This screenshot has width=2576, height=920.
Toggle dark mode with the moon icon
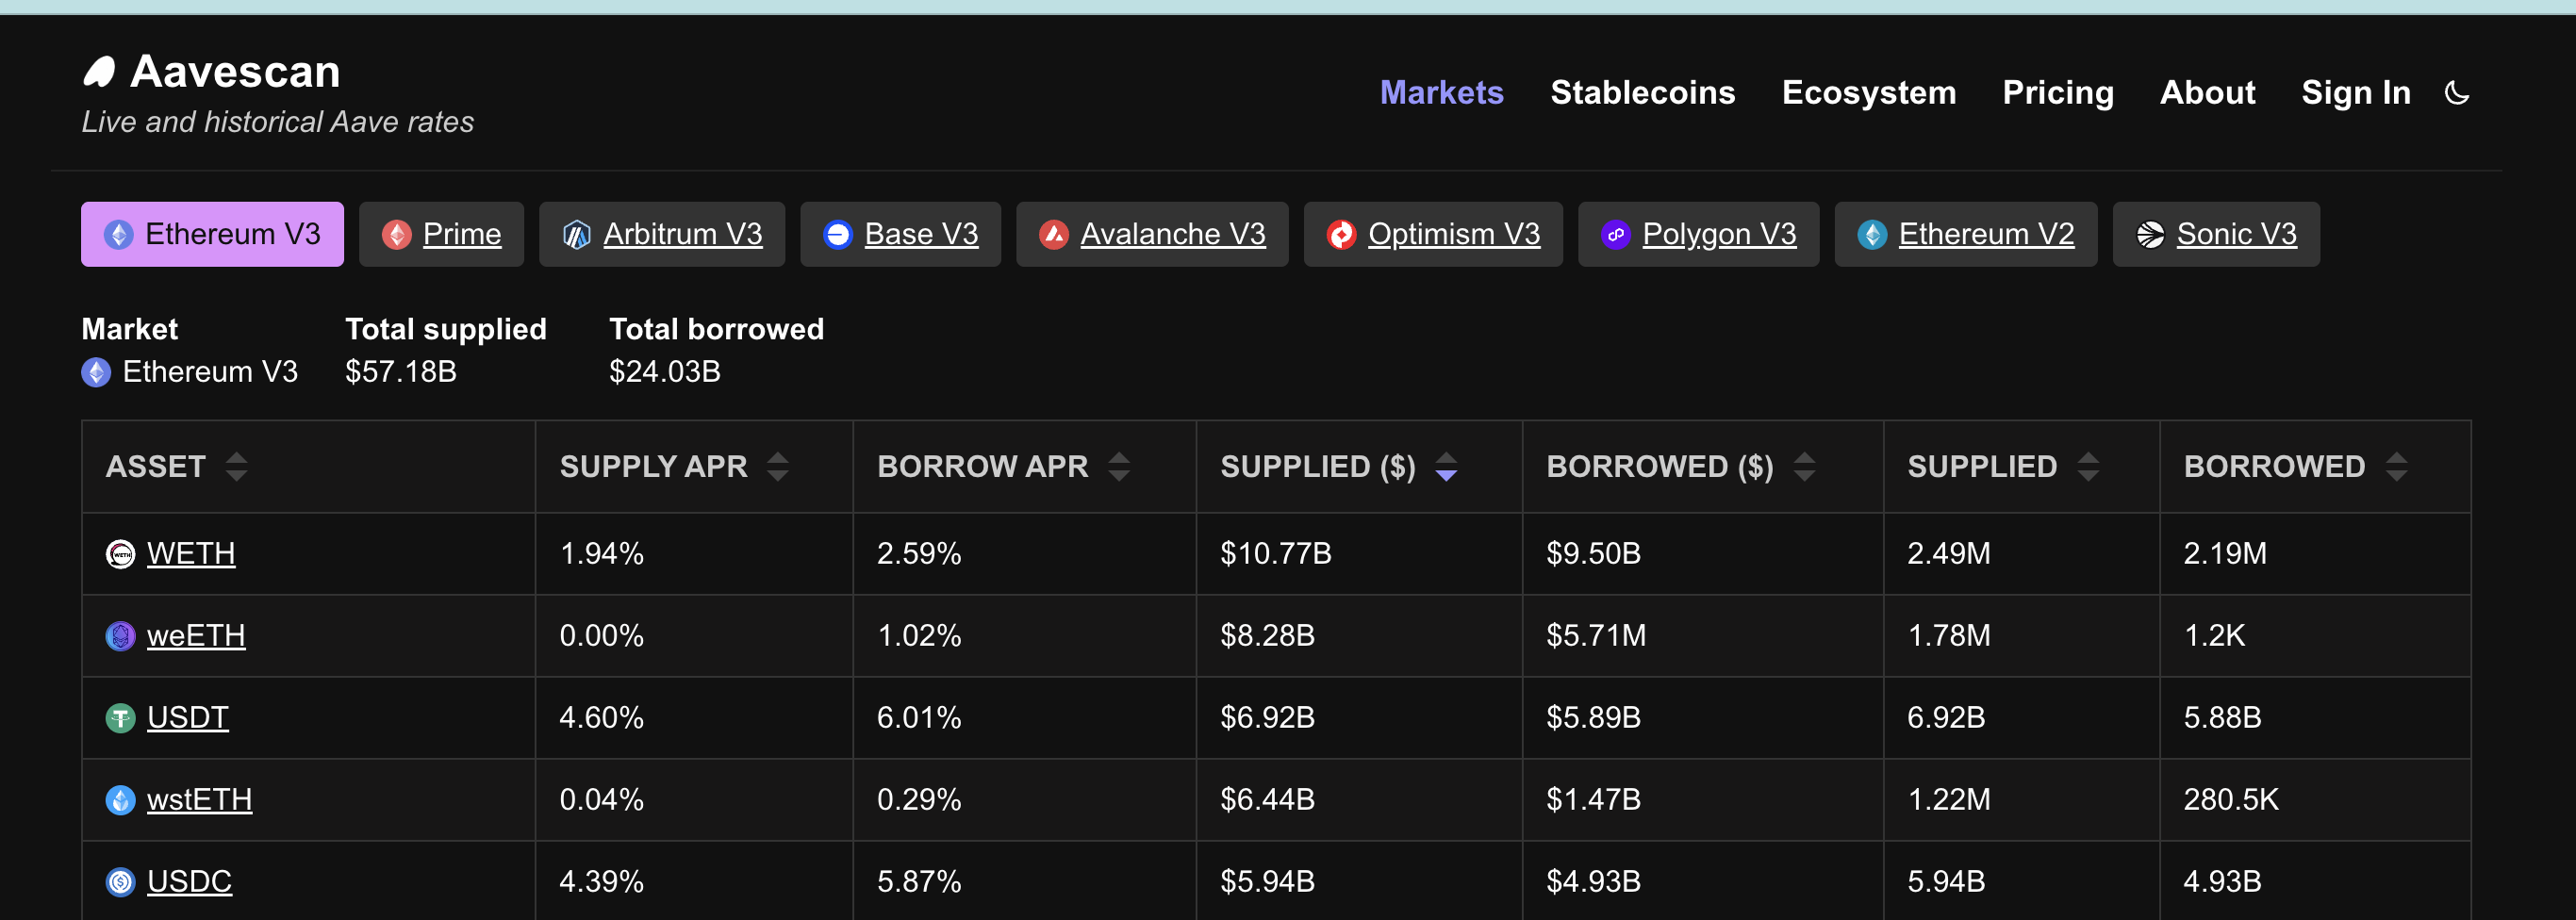tap(2458, 92)
